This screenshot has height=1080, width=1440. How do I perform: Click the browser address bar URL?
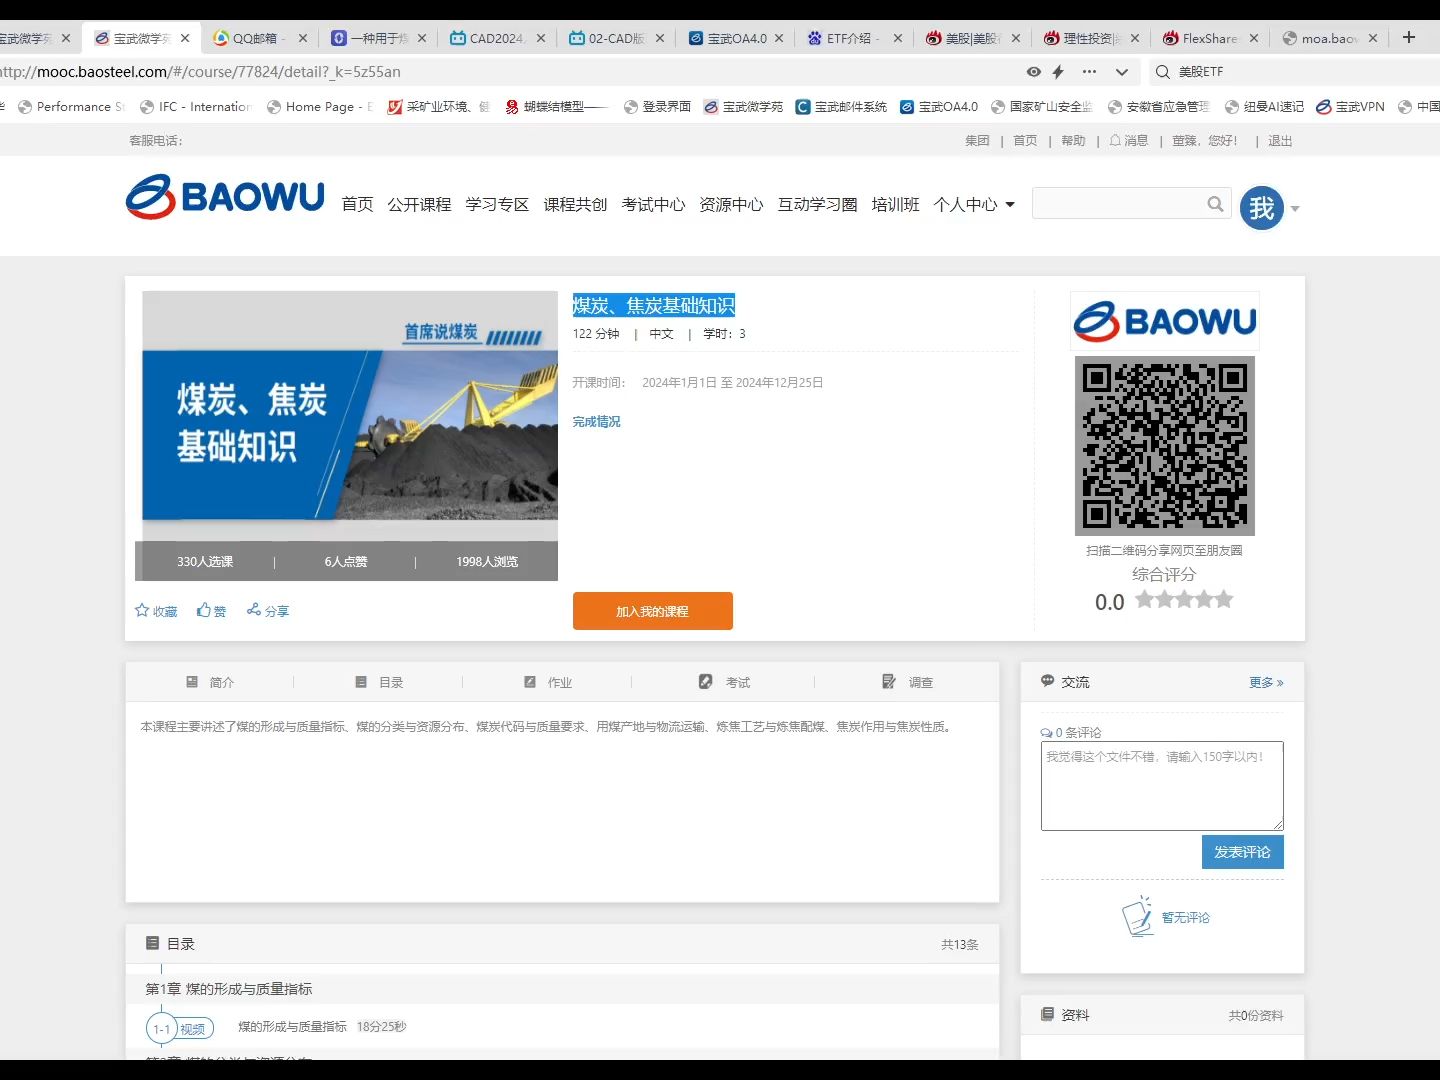200,72
